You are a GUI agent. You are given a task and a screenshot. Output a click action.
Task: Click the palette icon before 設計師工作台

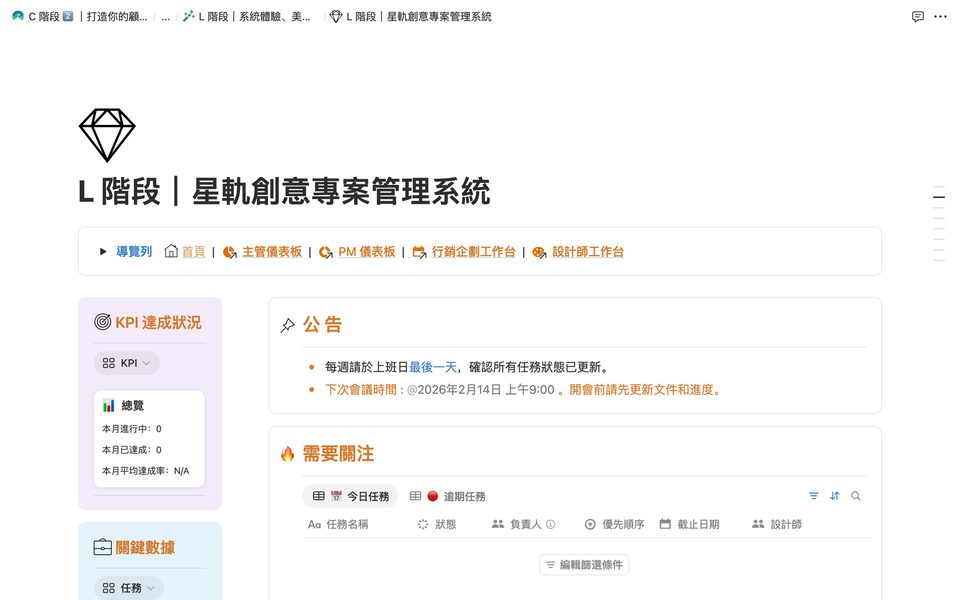coord(539,252)
